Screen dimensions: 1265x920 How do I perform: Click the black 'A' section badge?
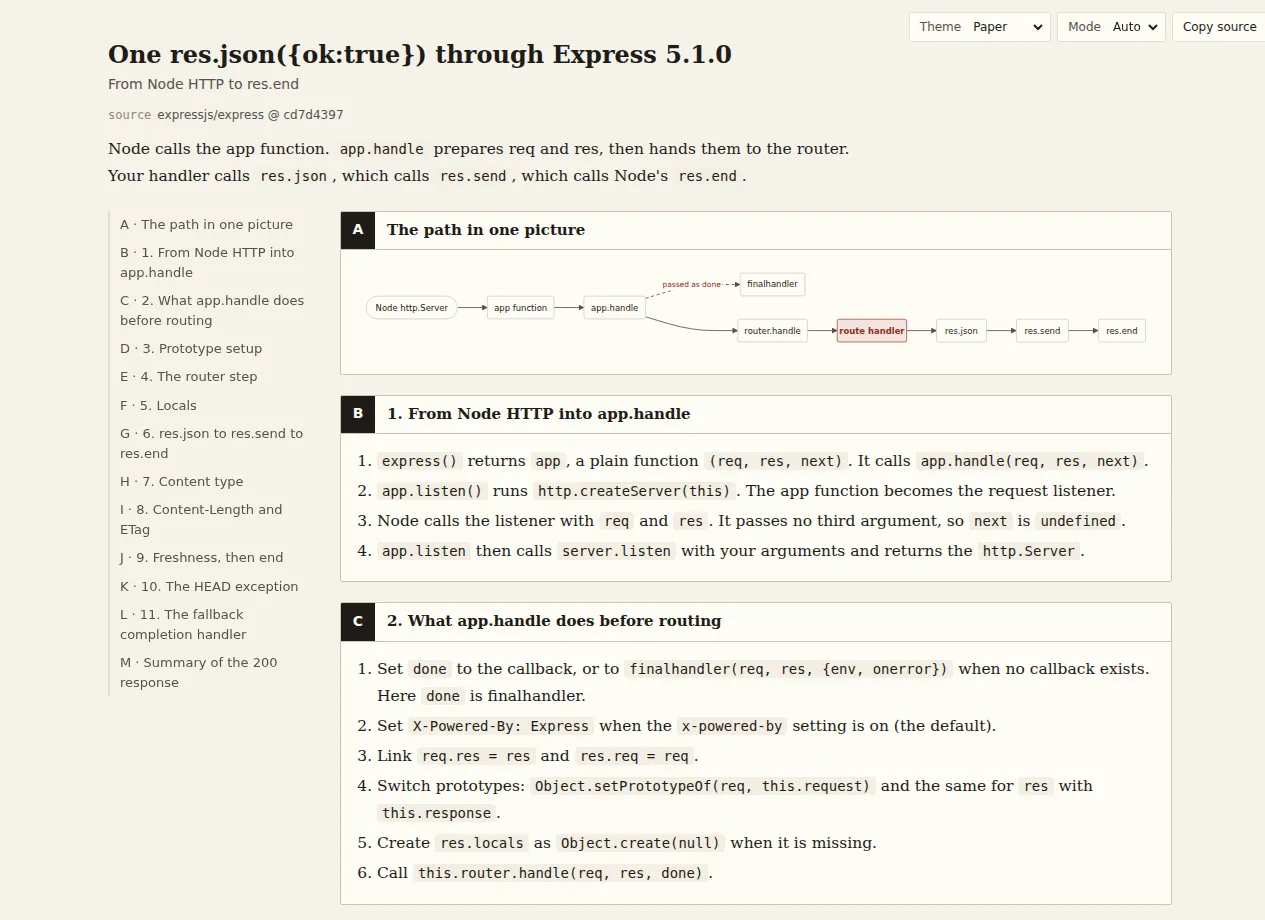(x=358, y=230)
